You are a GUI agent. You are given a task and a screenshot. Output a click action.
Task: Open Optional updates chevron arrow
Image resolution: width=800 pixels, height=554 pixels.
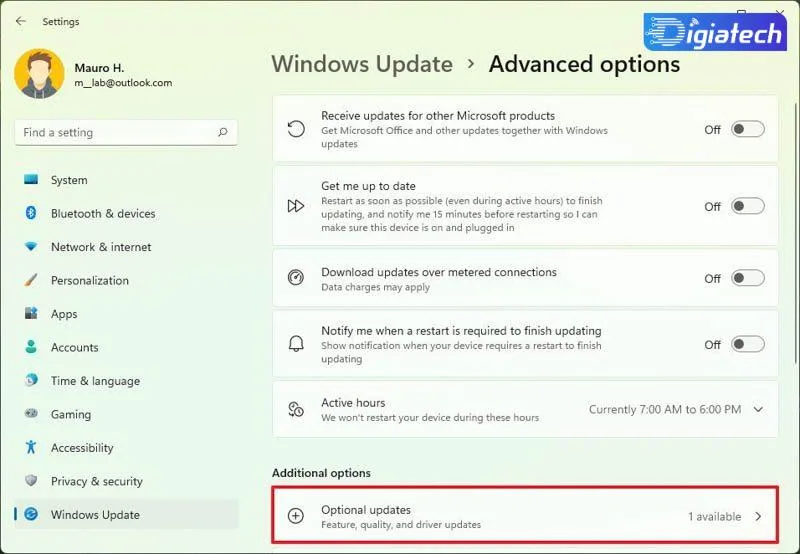pos(758,516)
